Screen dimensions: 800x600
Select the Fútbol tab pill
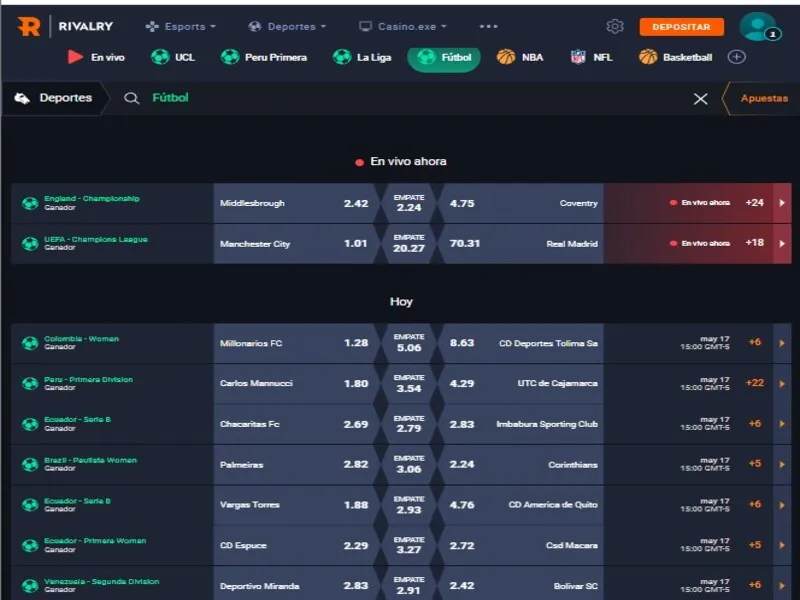[x=444, y=58]
